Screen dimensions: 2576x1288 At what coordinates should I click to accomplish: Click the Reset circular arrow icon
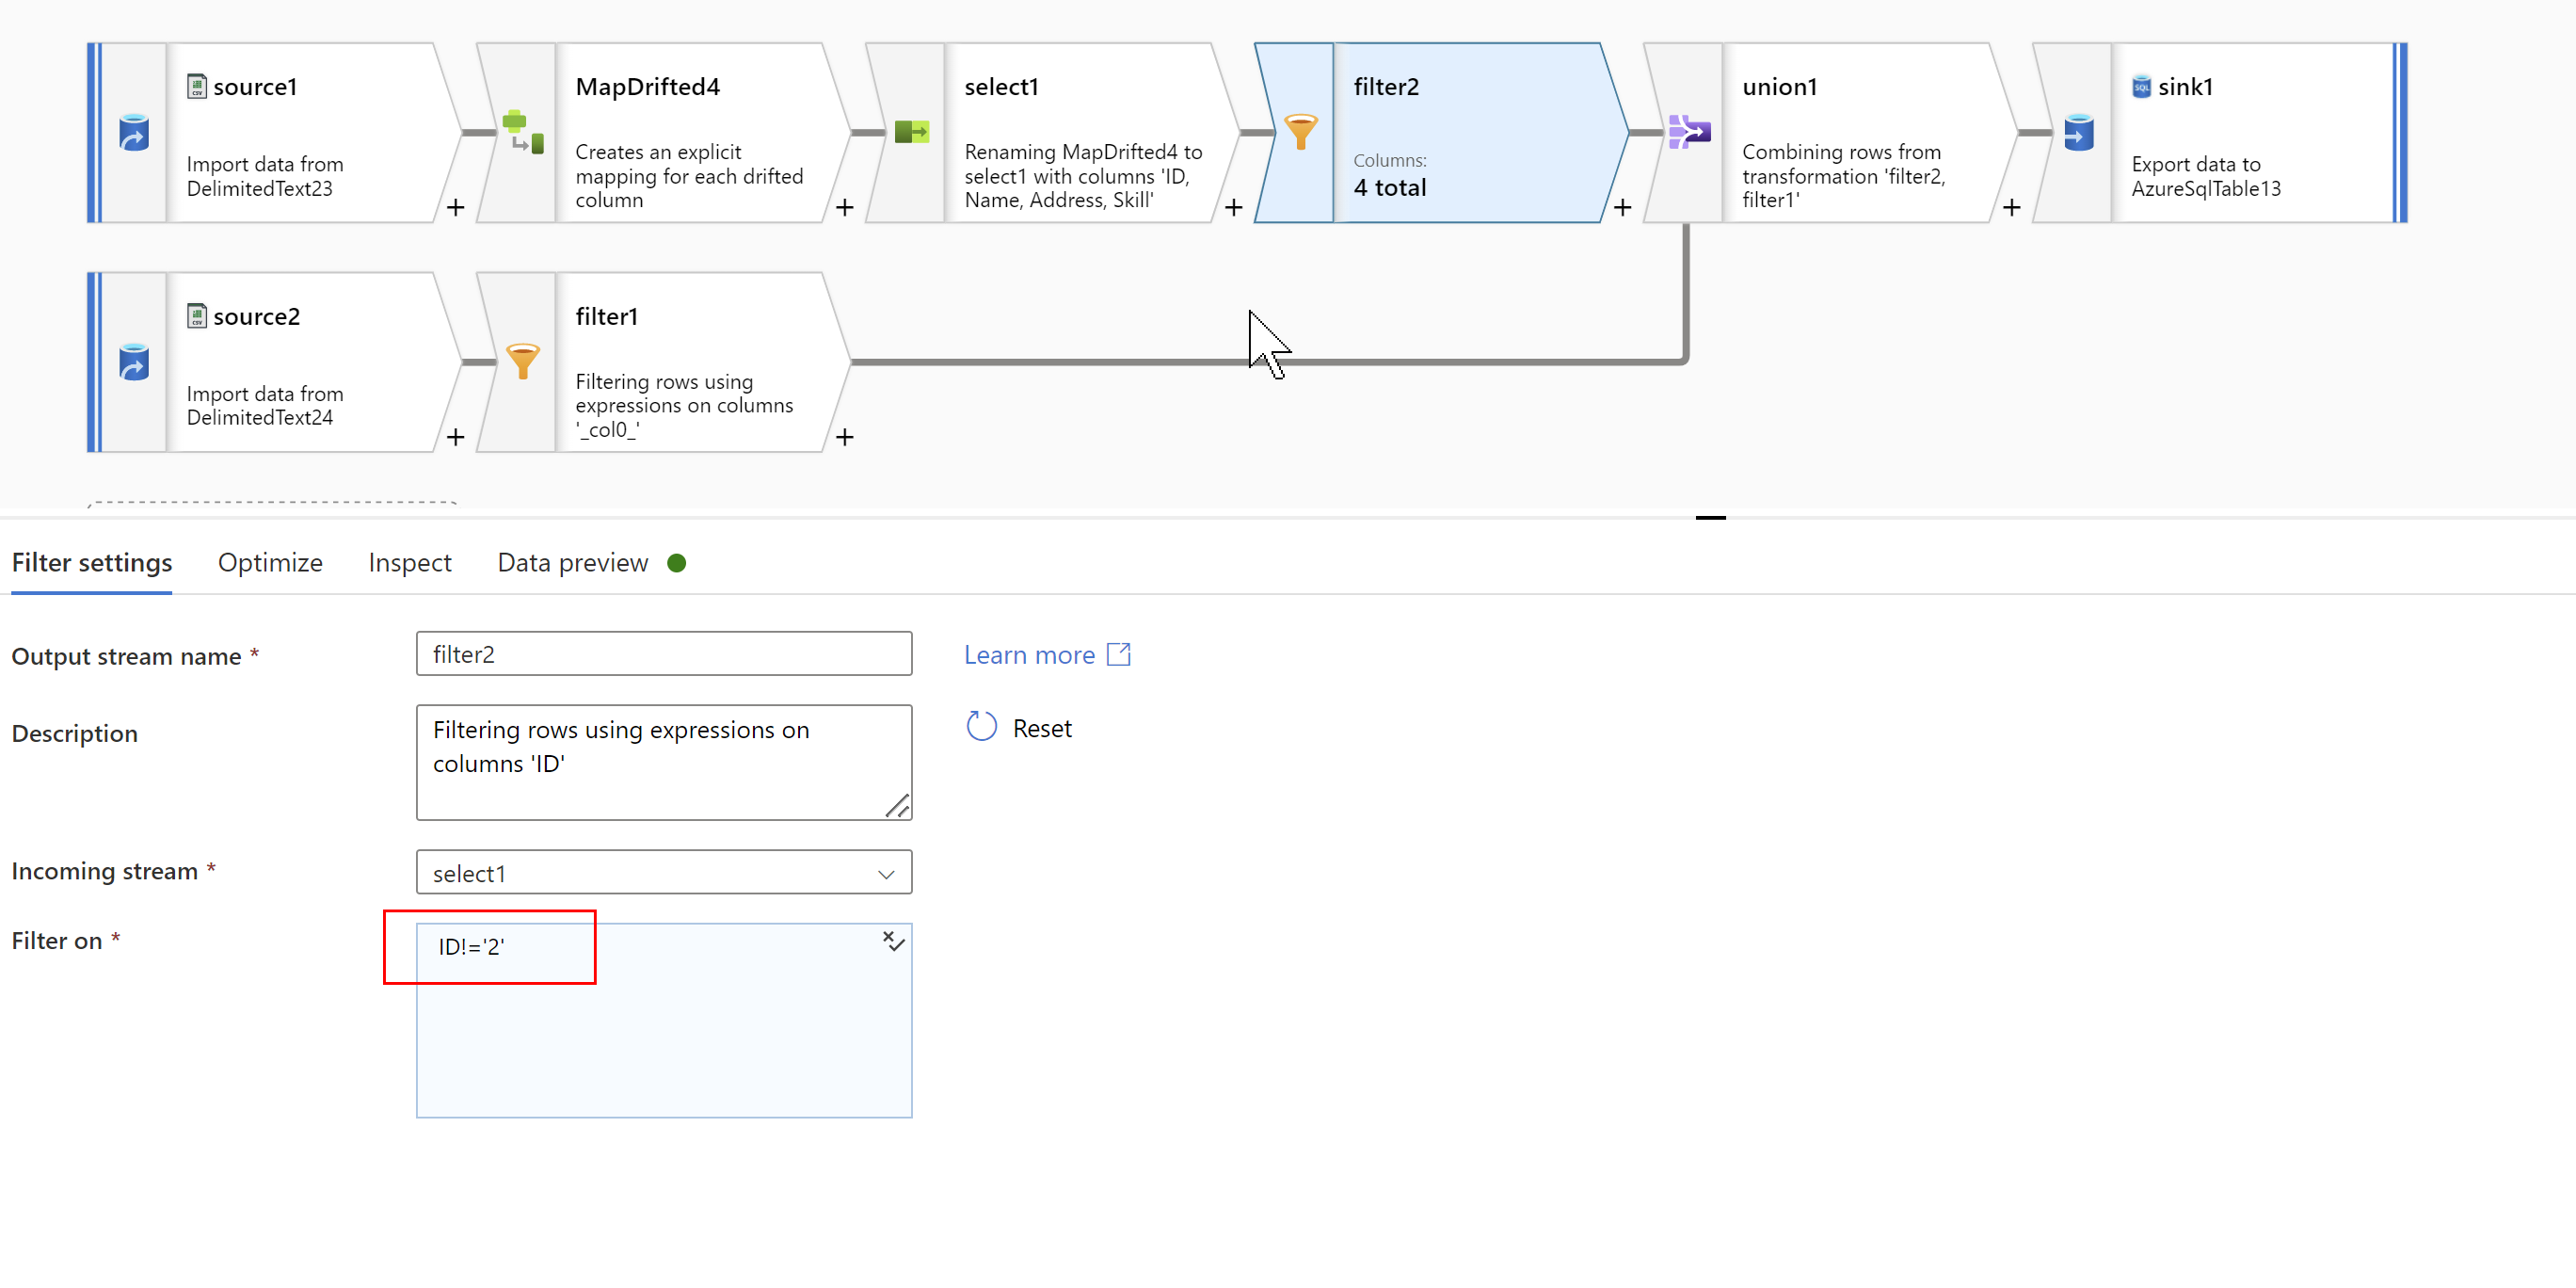[x=981, y=727]
